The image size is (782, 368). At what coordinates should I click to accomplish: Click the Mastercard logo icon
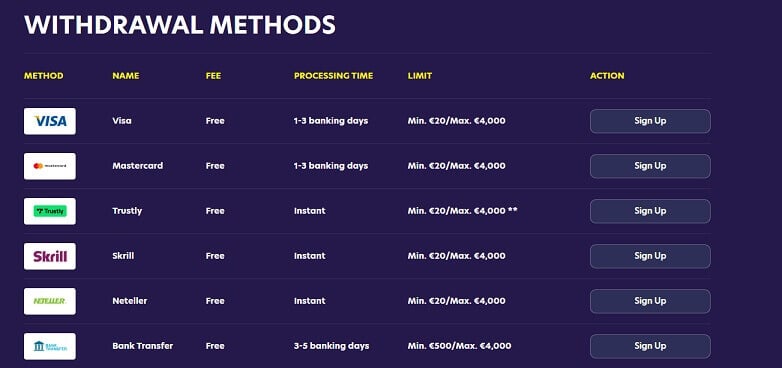(50, 166)
